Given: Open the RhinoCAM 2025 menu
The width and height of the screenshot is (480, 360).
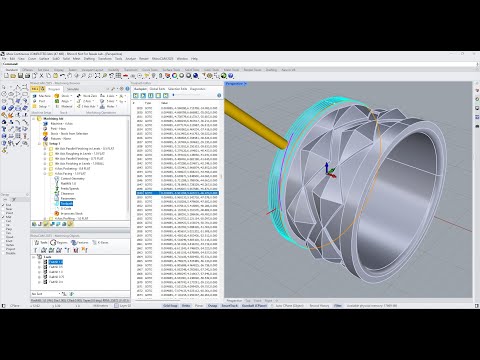Looking at the screenshot, I should (x=163, y=59).
